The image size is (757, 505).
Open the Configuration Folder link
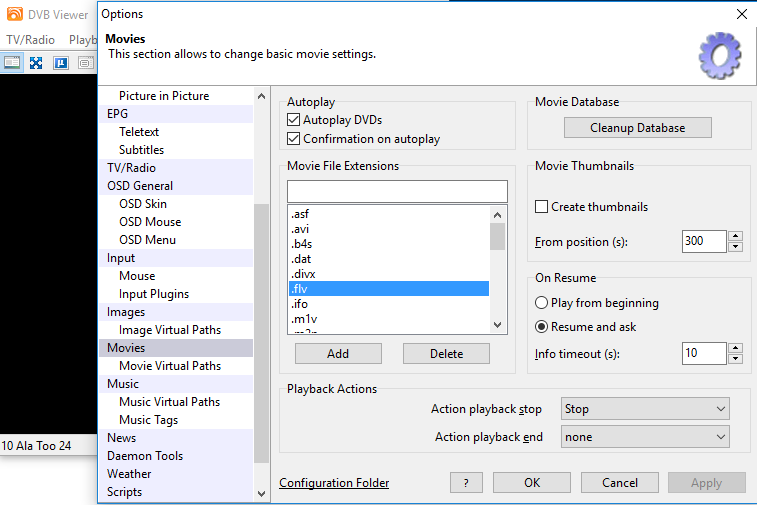click(x=334, y=483)
